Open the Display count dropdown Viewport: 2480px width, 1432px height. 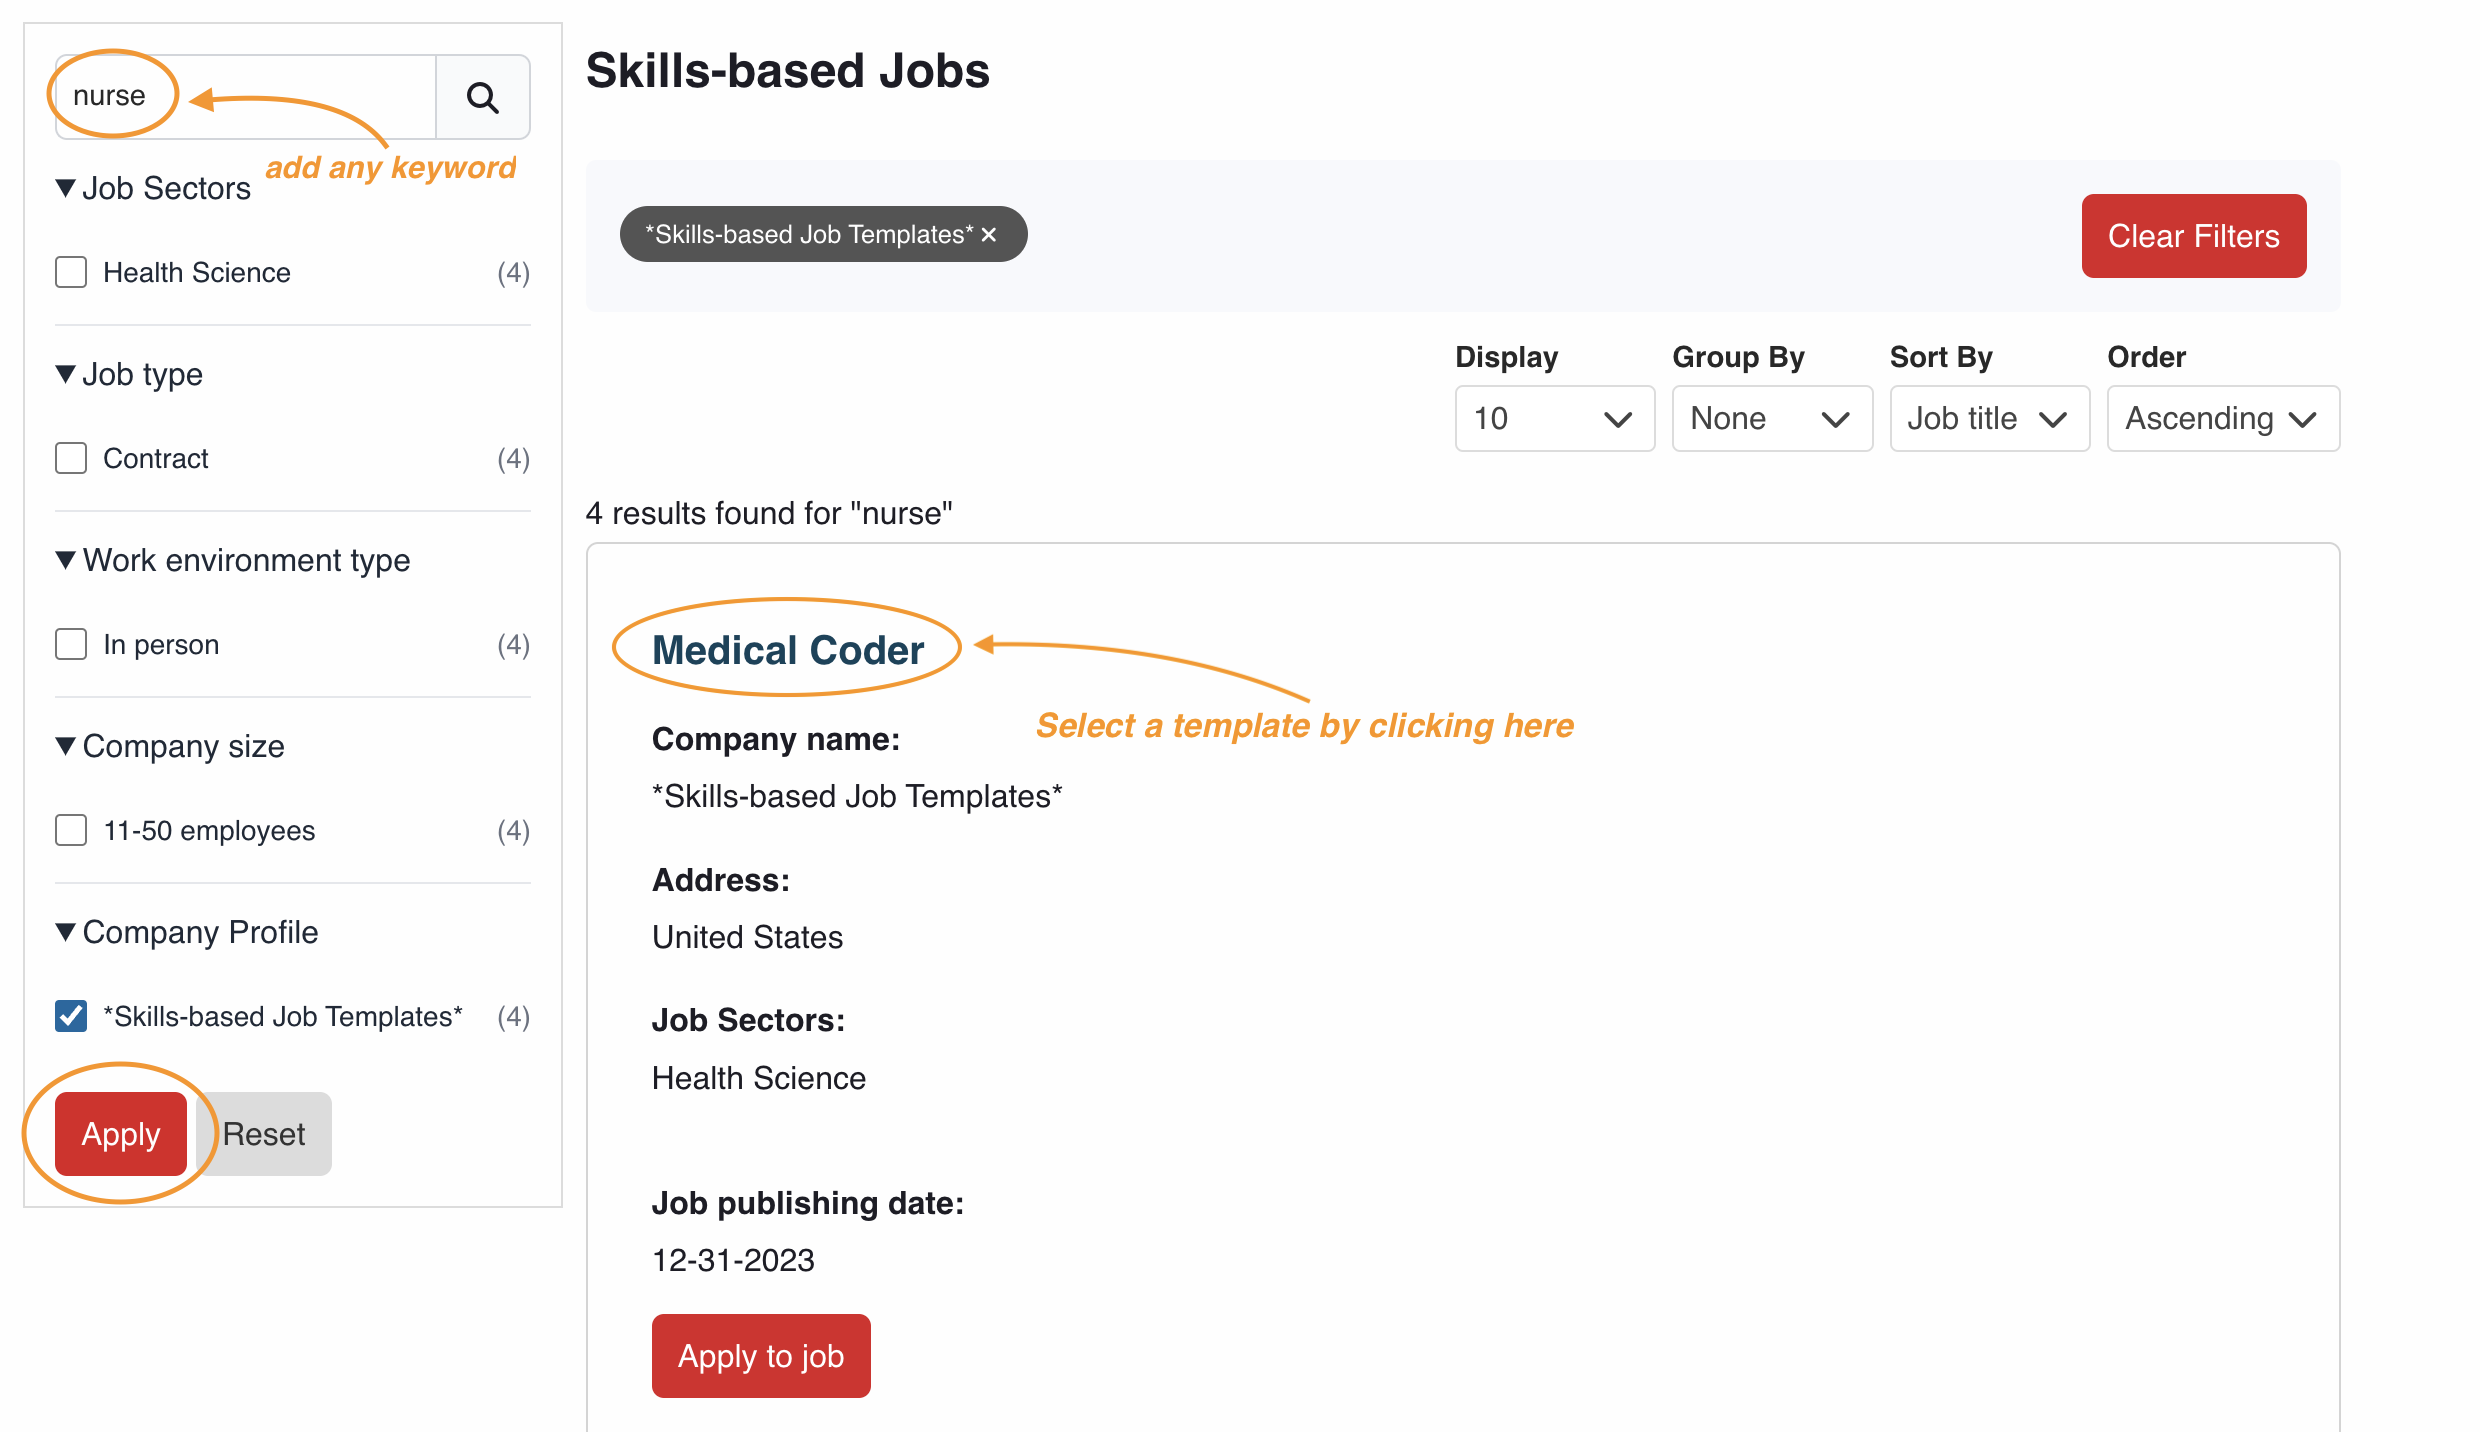click(x=1554, y=419)
